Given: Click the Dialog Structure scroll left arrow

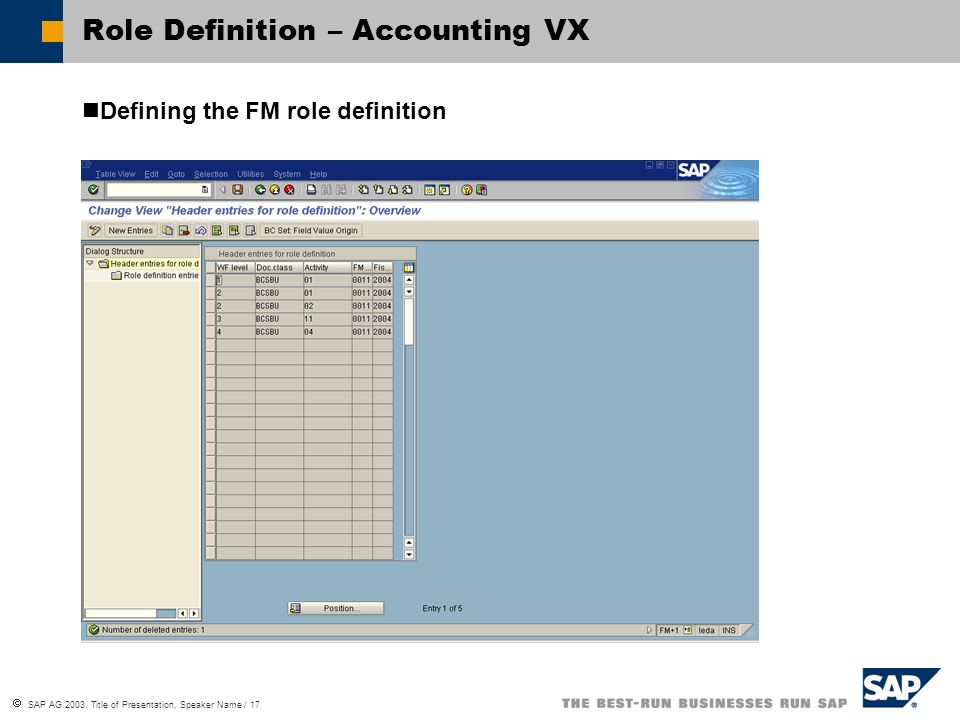Looking at the screenshot, I should (182, 613).
